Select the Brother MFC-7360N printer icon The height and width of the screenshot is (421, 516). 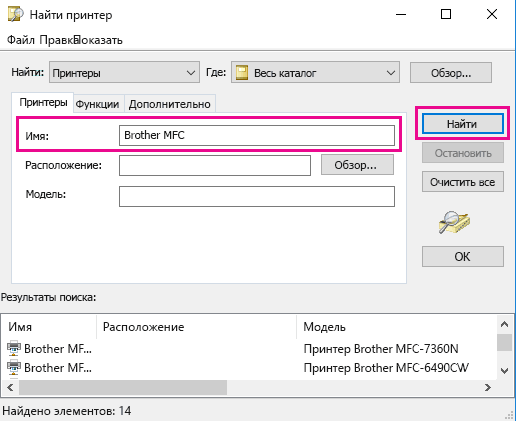pyautogui.click(x=14, y=349)
